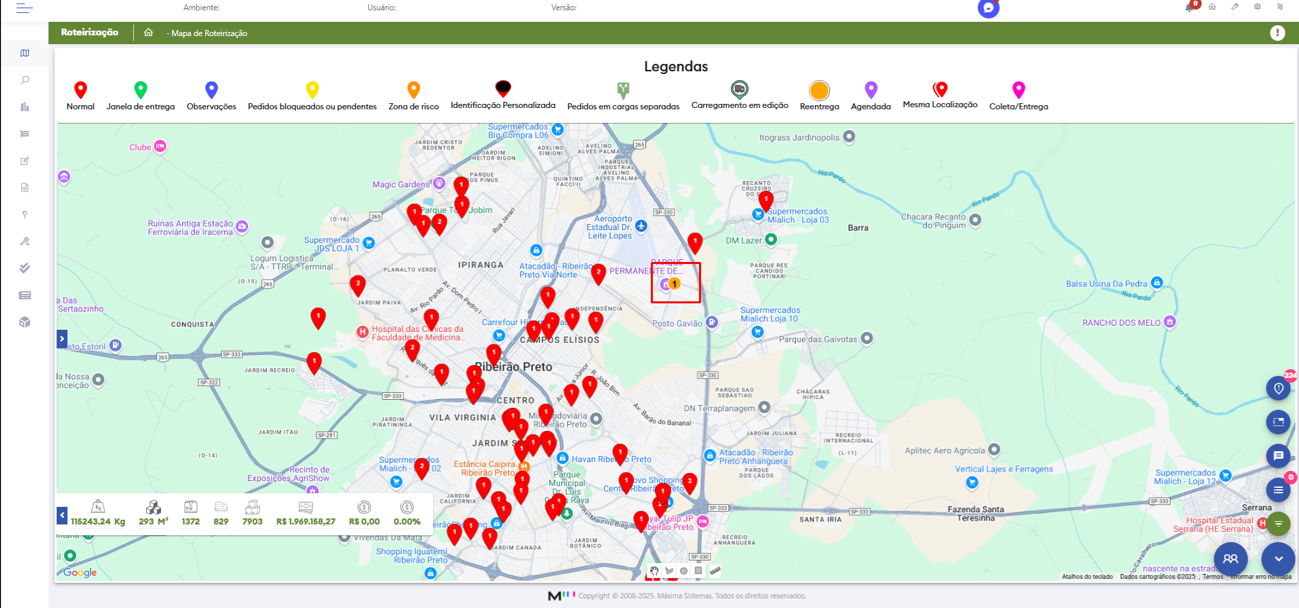Click the Google logo on the map
This screenshot has height=608, width=1299.
(x=80, y=573)
